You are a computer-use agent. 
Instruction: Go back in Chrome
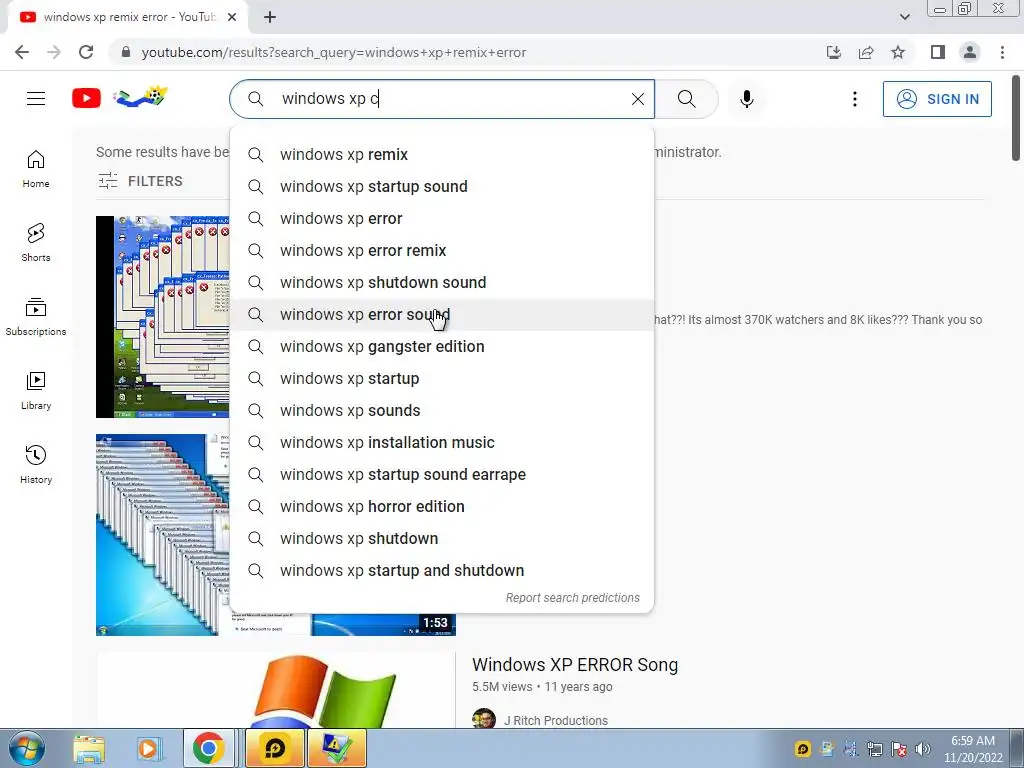click(x=22, y=52)
